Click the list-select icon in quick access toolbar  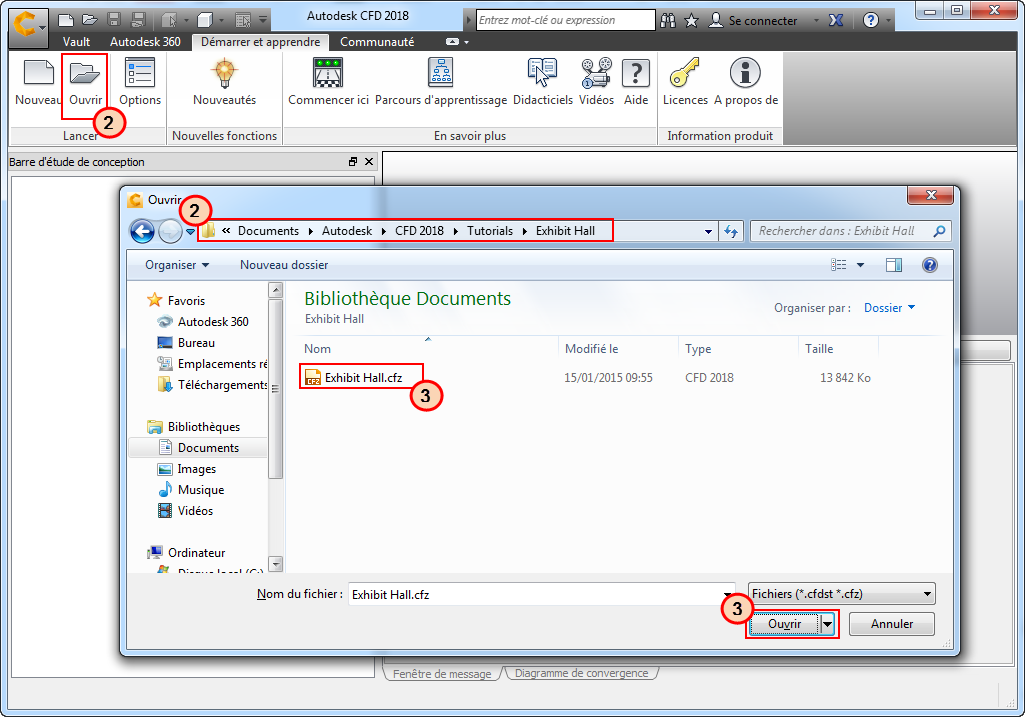tap(243, 20)
